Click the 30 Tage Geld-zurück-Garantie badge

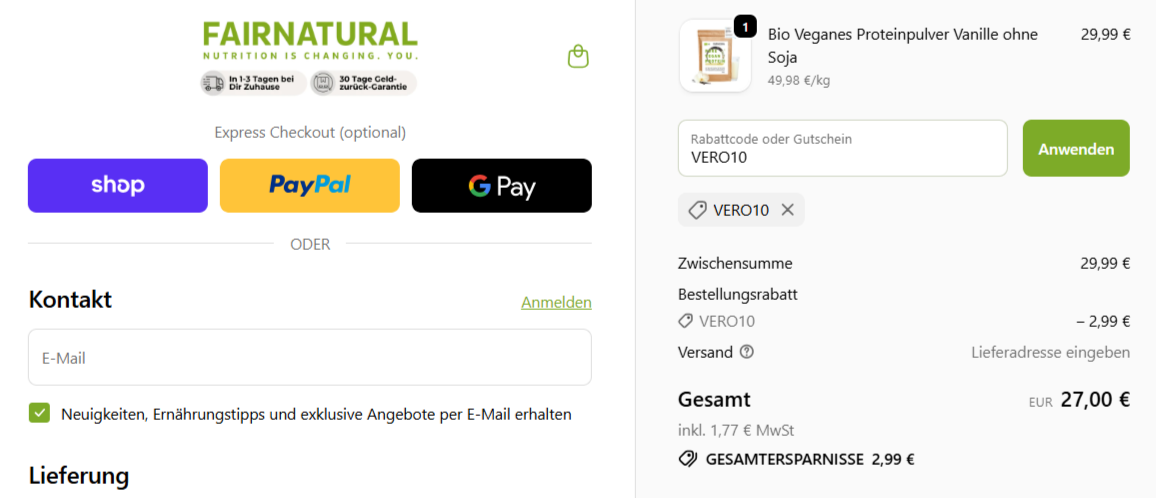point(363,83)
